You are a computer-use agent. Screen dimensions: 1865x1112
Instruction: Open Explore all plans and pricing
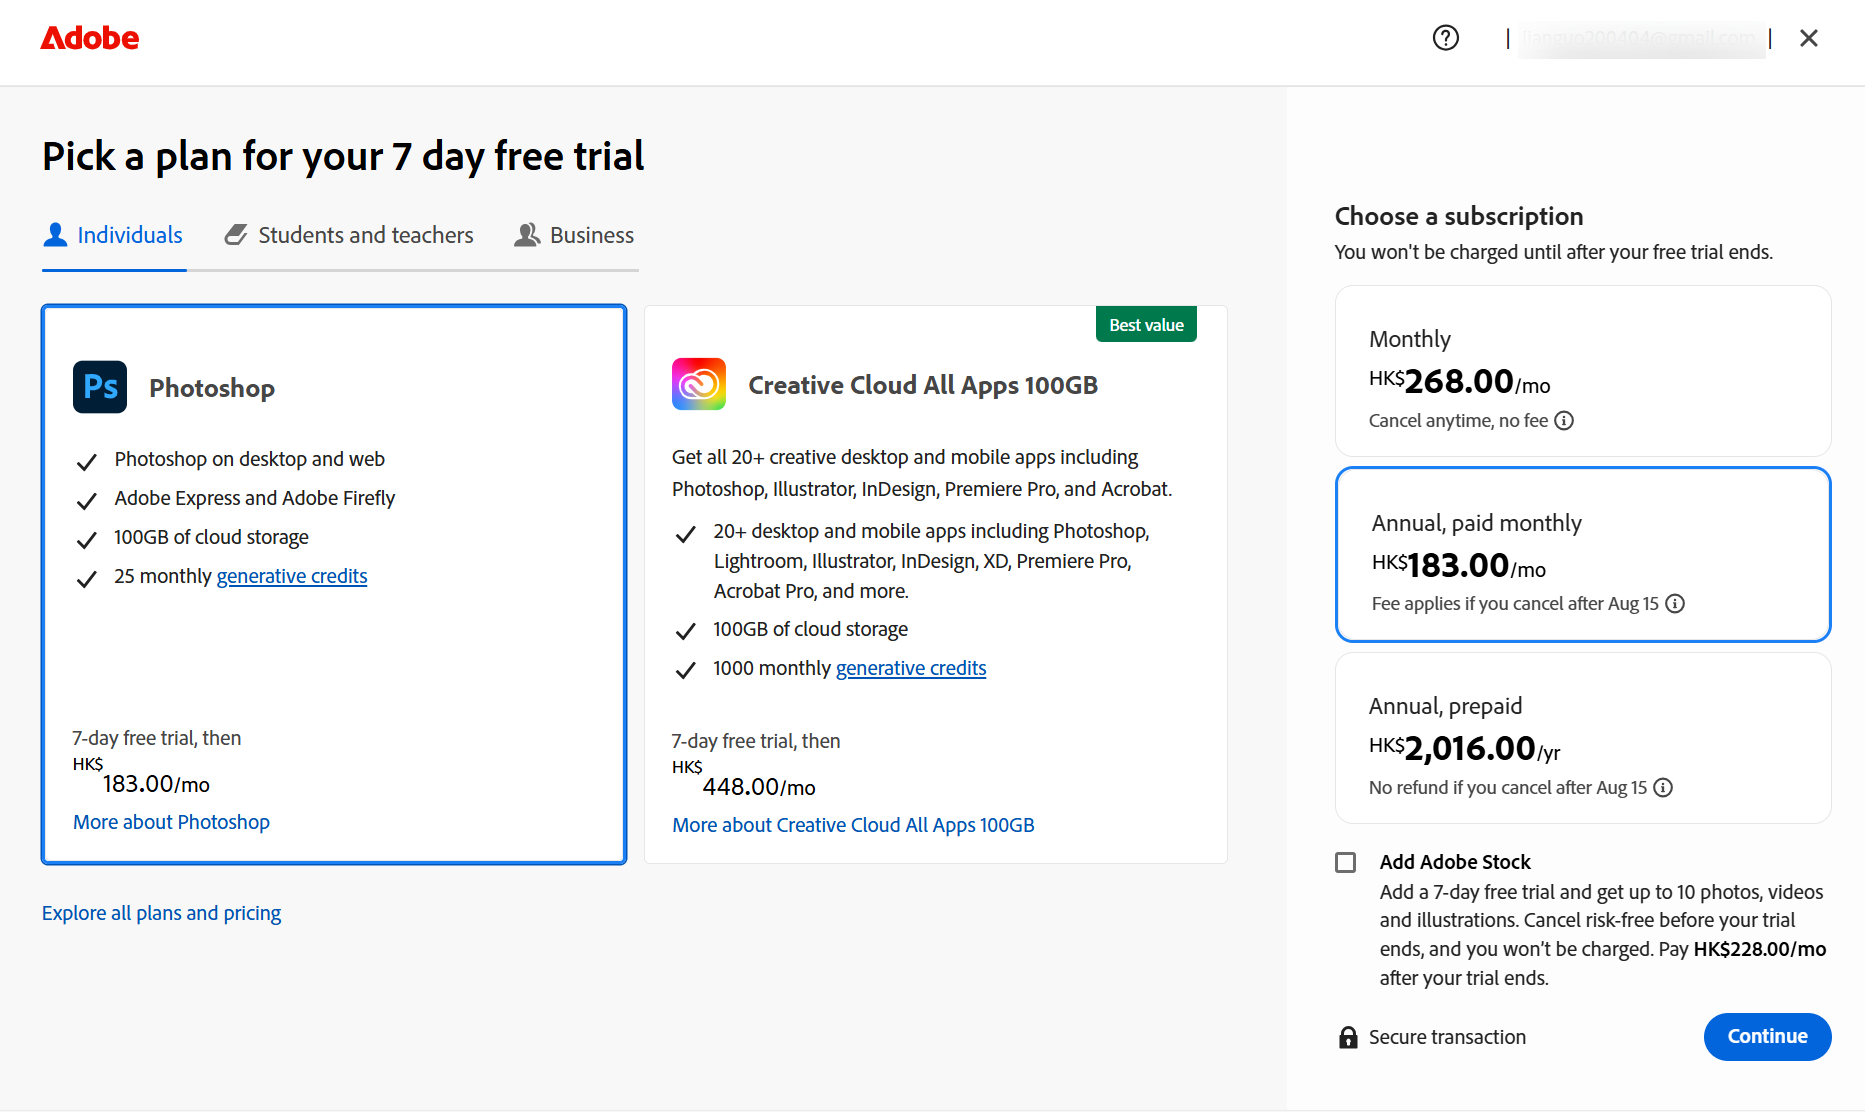pyautogui.click(x=161, y=913)
